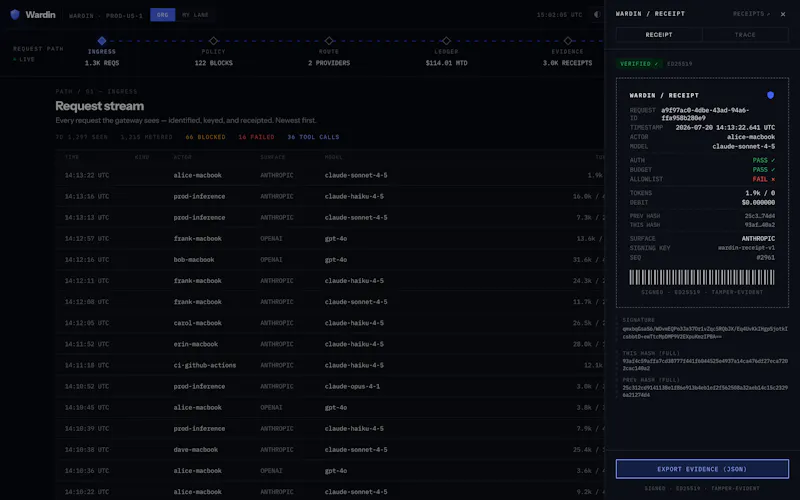Open the erin-macbook request row
800x500 pixels.
pyautogui.click(x=330, y=344)
